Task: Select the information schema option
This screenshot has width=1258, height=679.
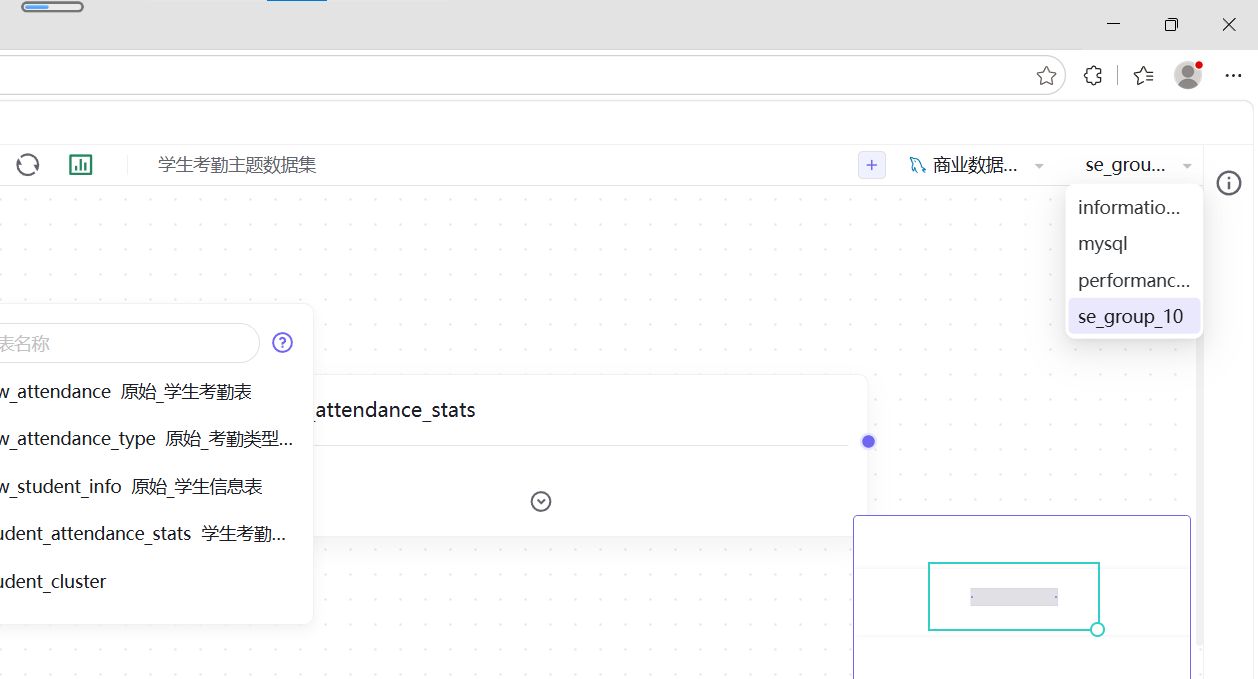Action: tap(1134, 208)
